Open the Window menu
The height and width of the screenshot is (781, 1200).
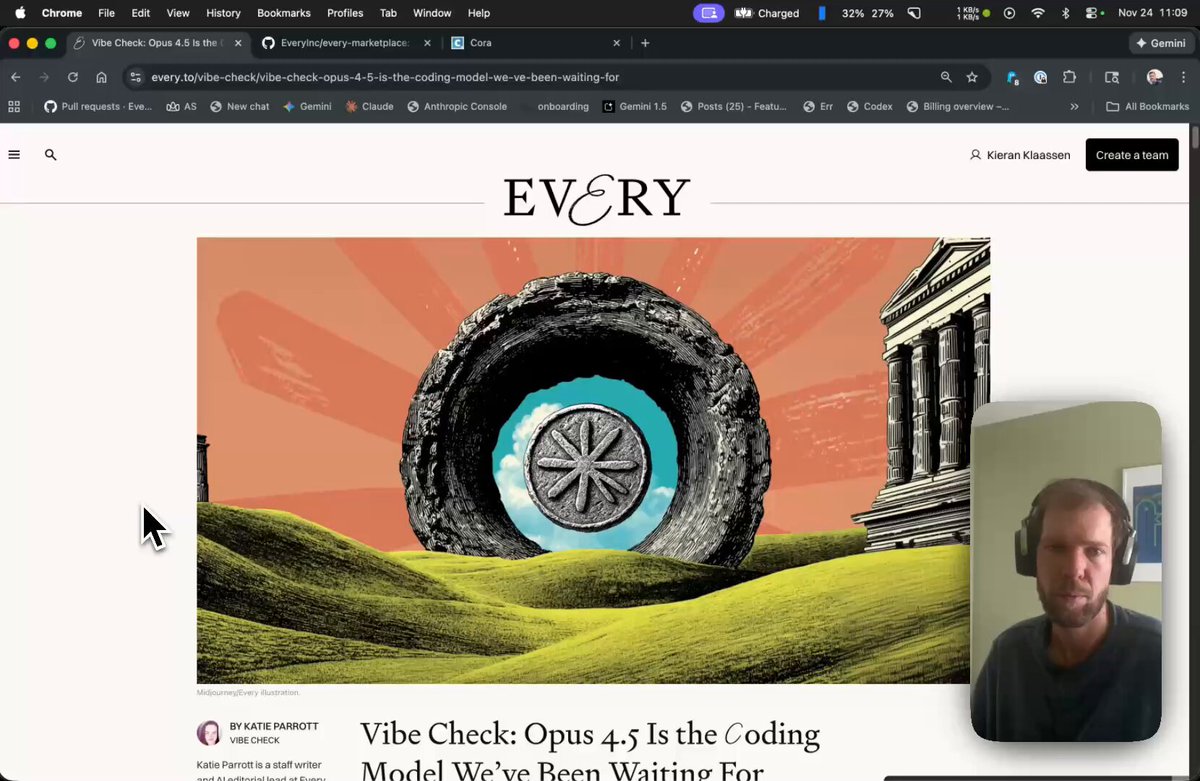coord(432,13)
